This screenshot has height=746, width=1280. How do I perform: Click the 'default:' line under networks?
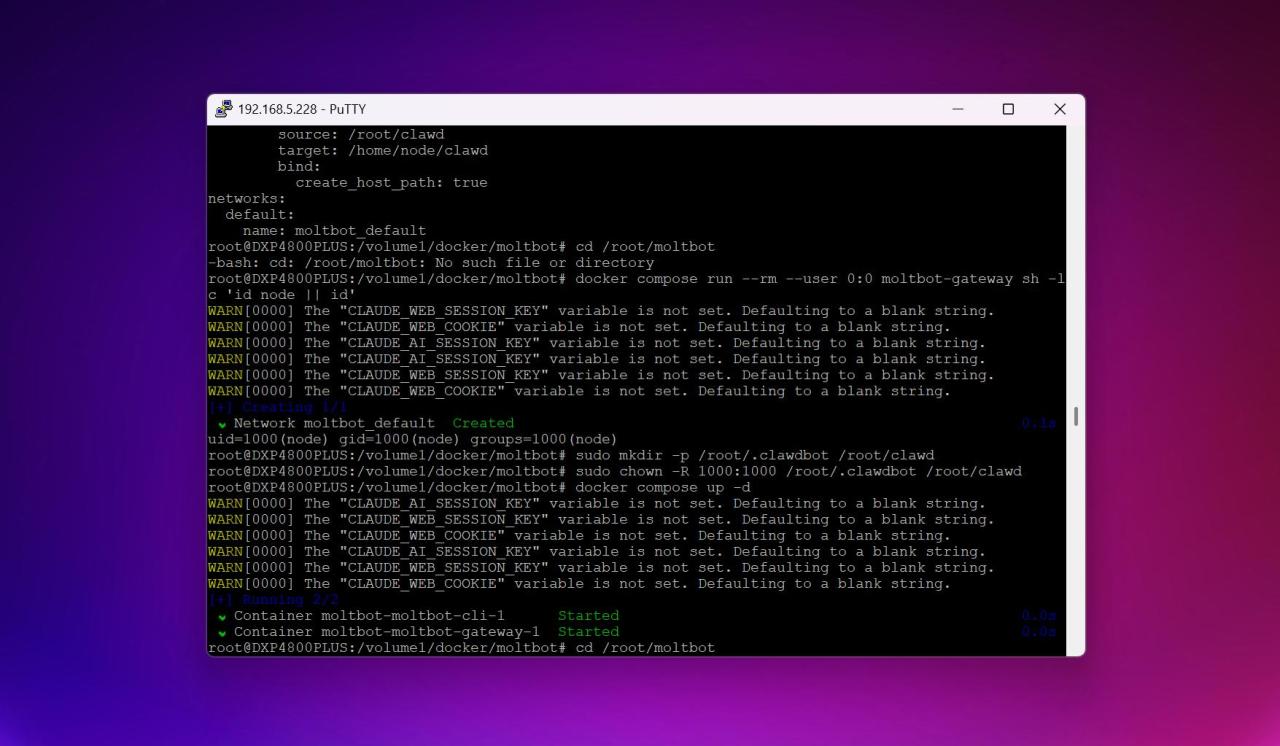point(260,214)
